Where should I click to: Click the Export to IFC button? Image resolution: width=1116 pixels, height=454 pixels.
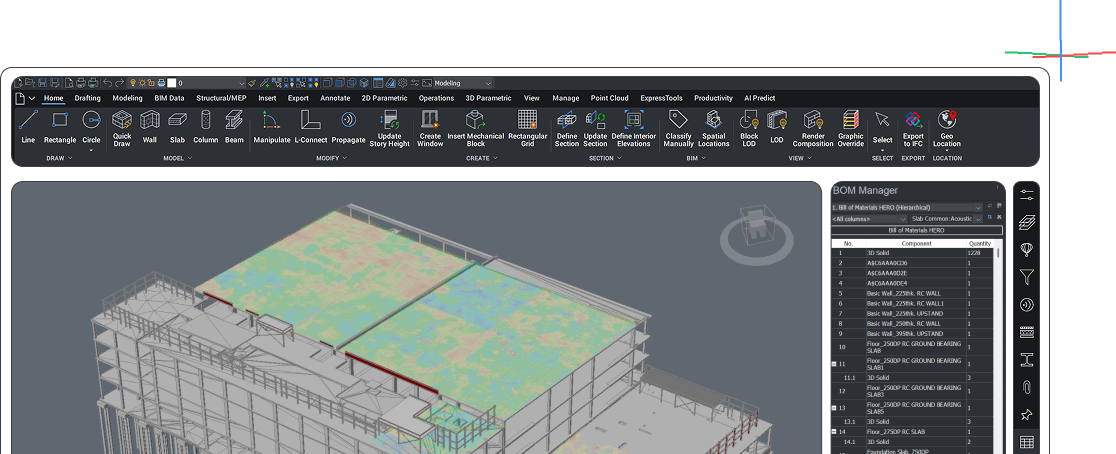913,129
